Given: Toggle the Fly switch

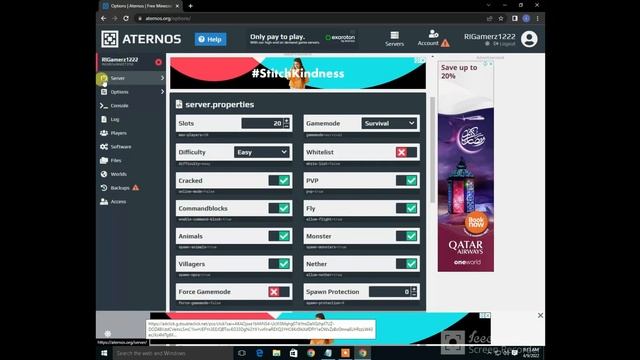Looking at the screenshot, I should click(406, 208).
